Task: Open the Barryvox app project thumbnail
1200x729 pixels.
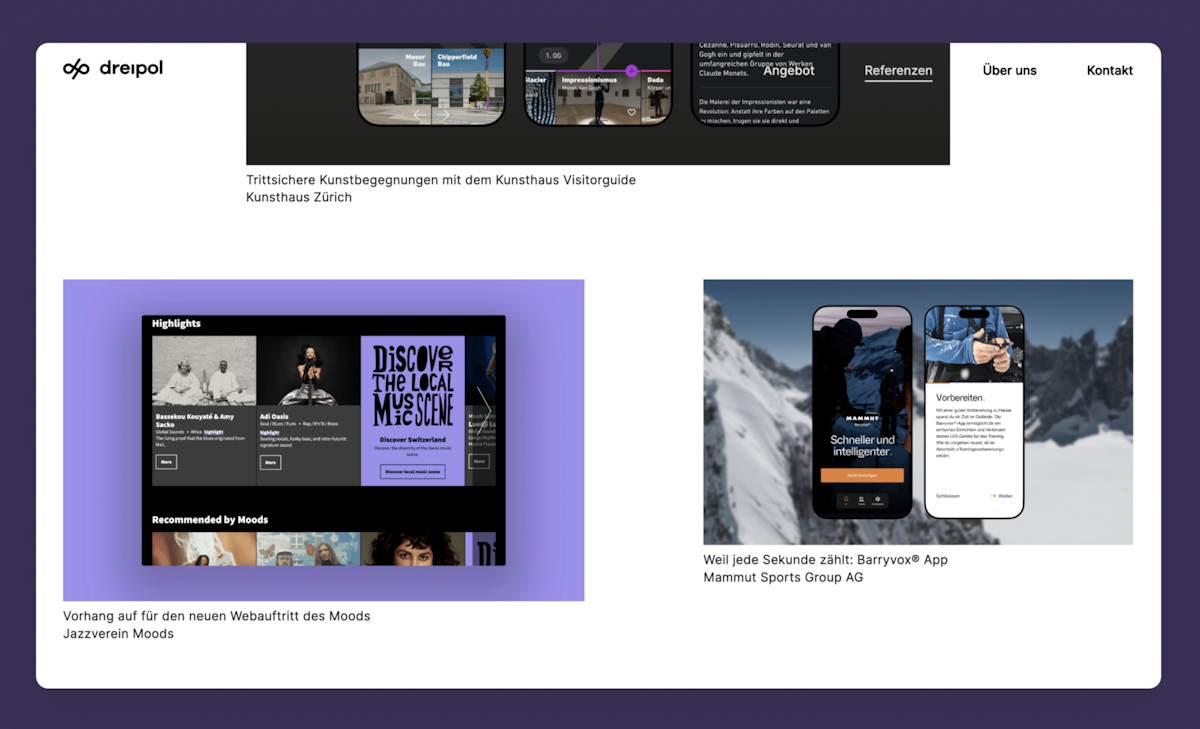Action: point(918,412)
